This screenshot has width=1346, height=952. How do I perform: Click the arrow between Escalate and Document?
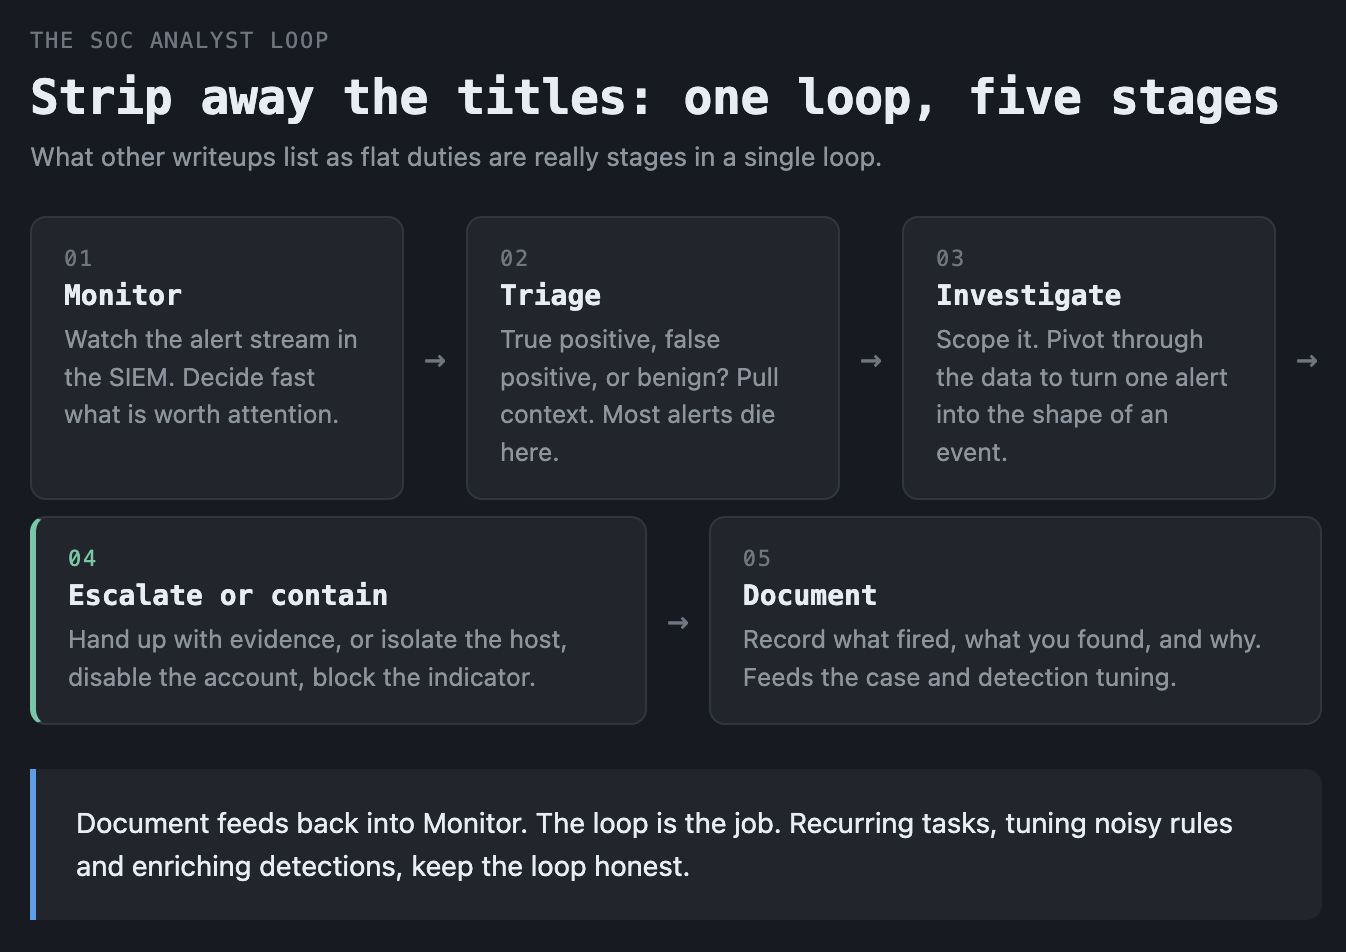pyautogui.click(x=678, y=622)
